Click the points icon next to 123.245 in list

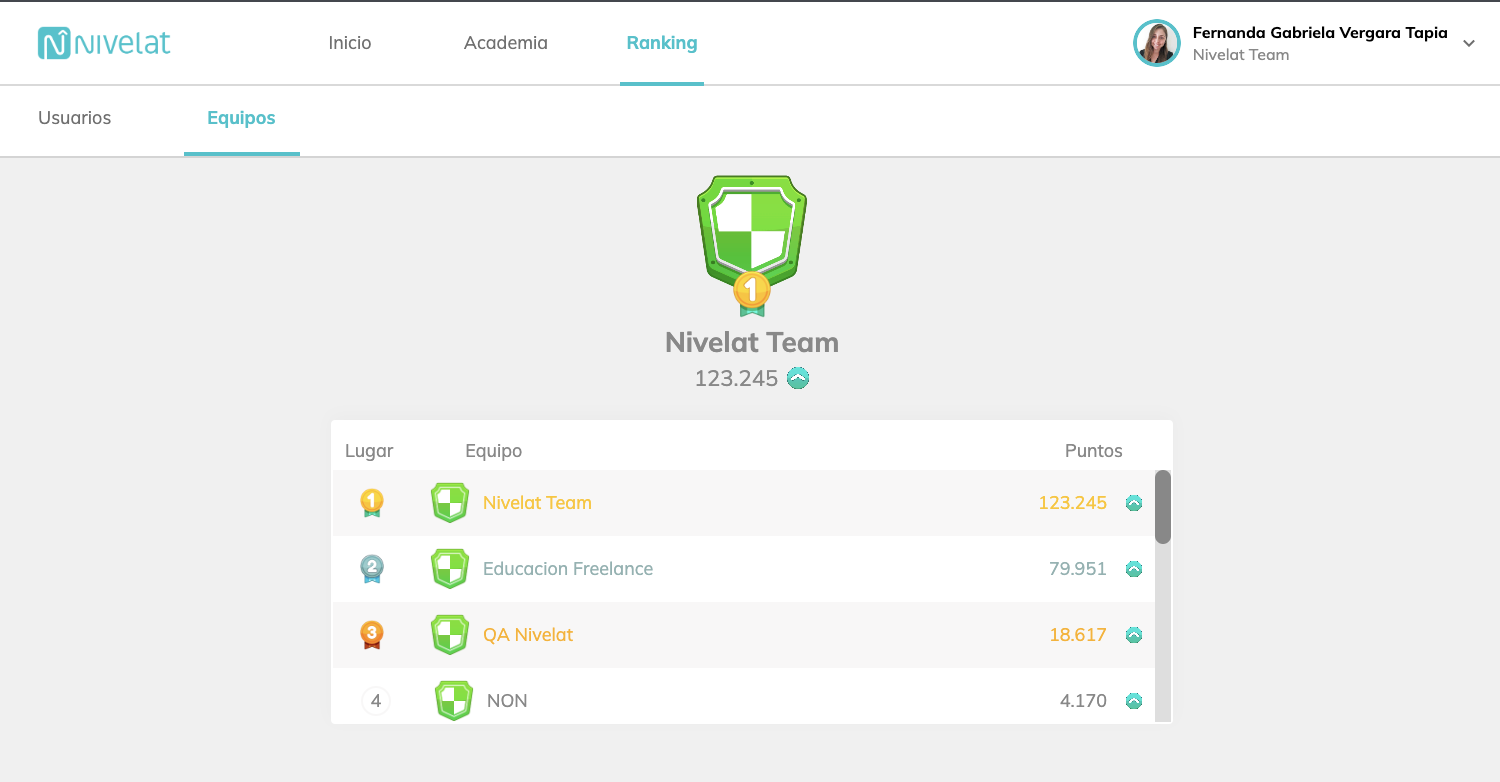(1134, 503)
